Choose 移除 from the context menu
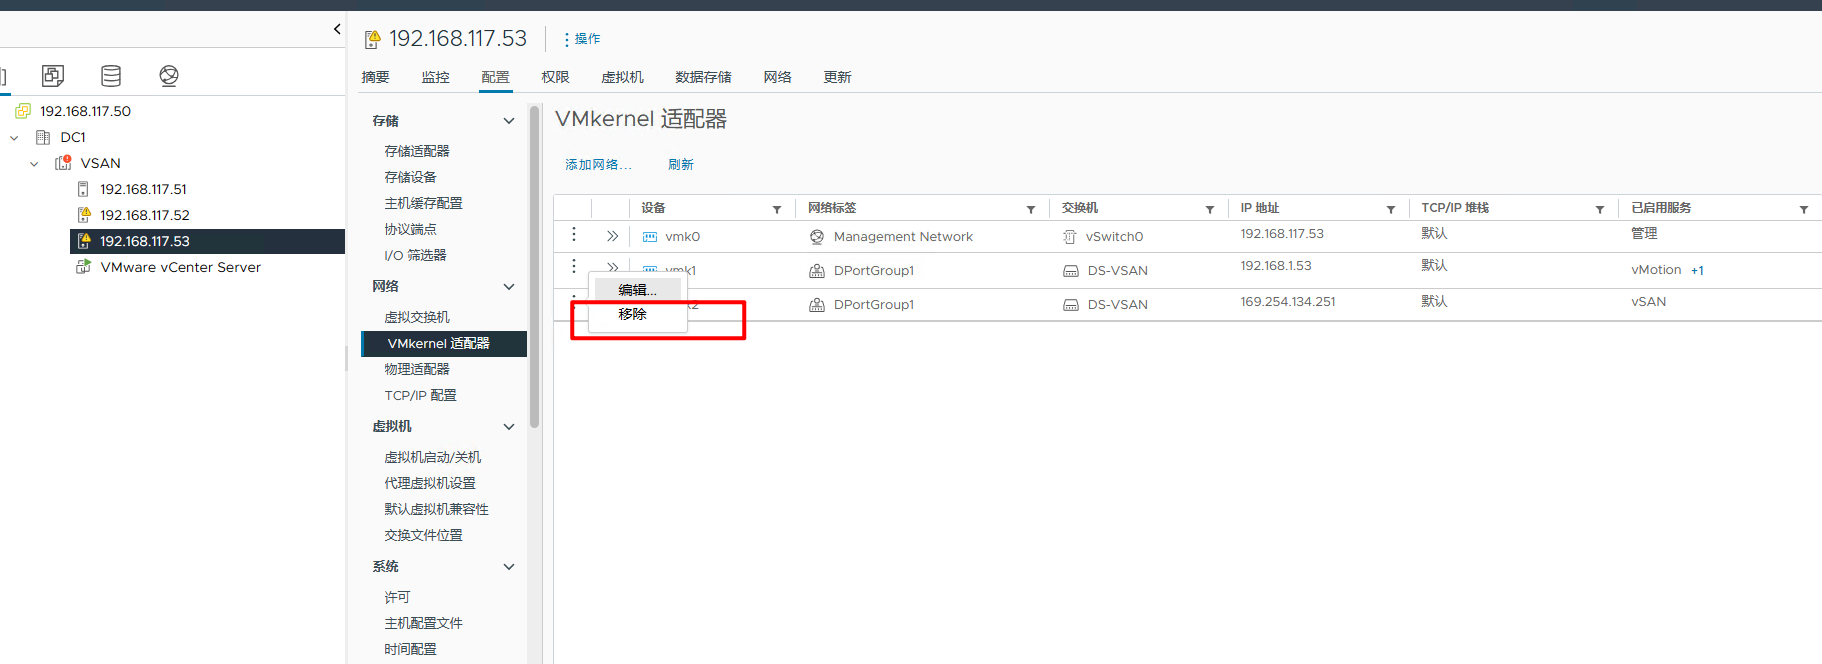The image size is (1822, 664). (632, 314)
